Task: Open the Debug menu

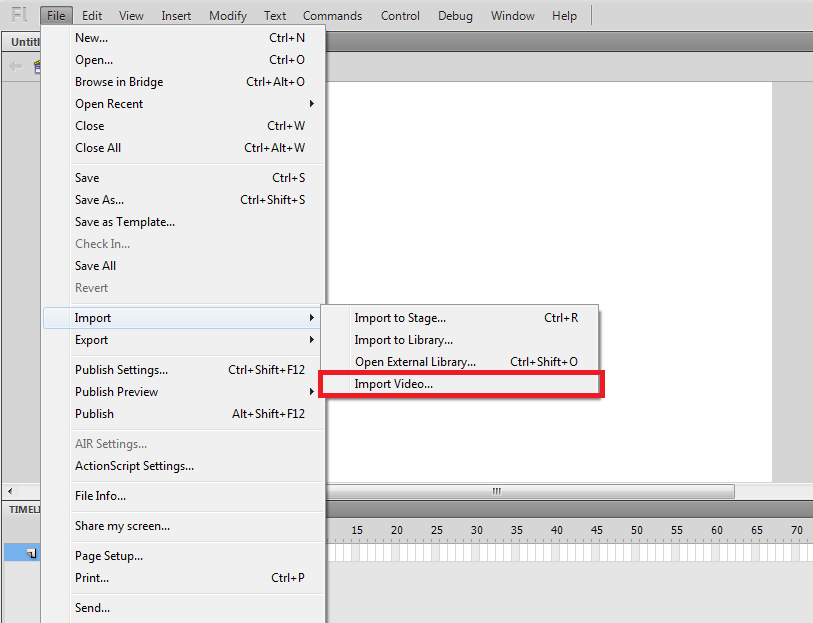Action: tap(455, 16)
